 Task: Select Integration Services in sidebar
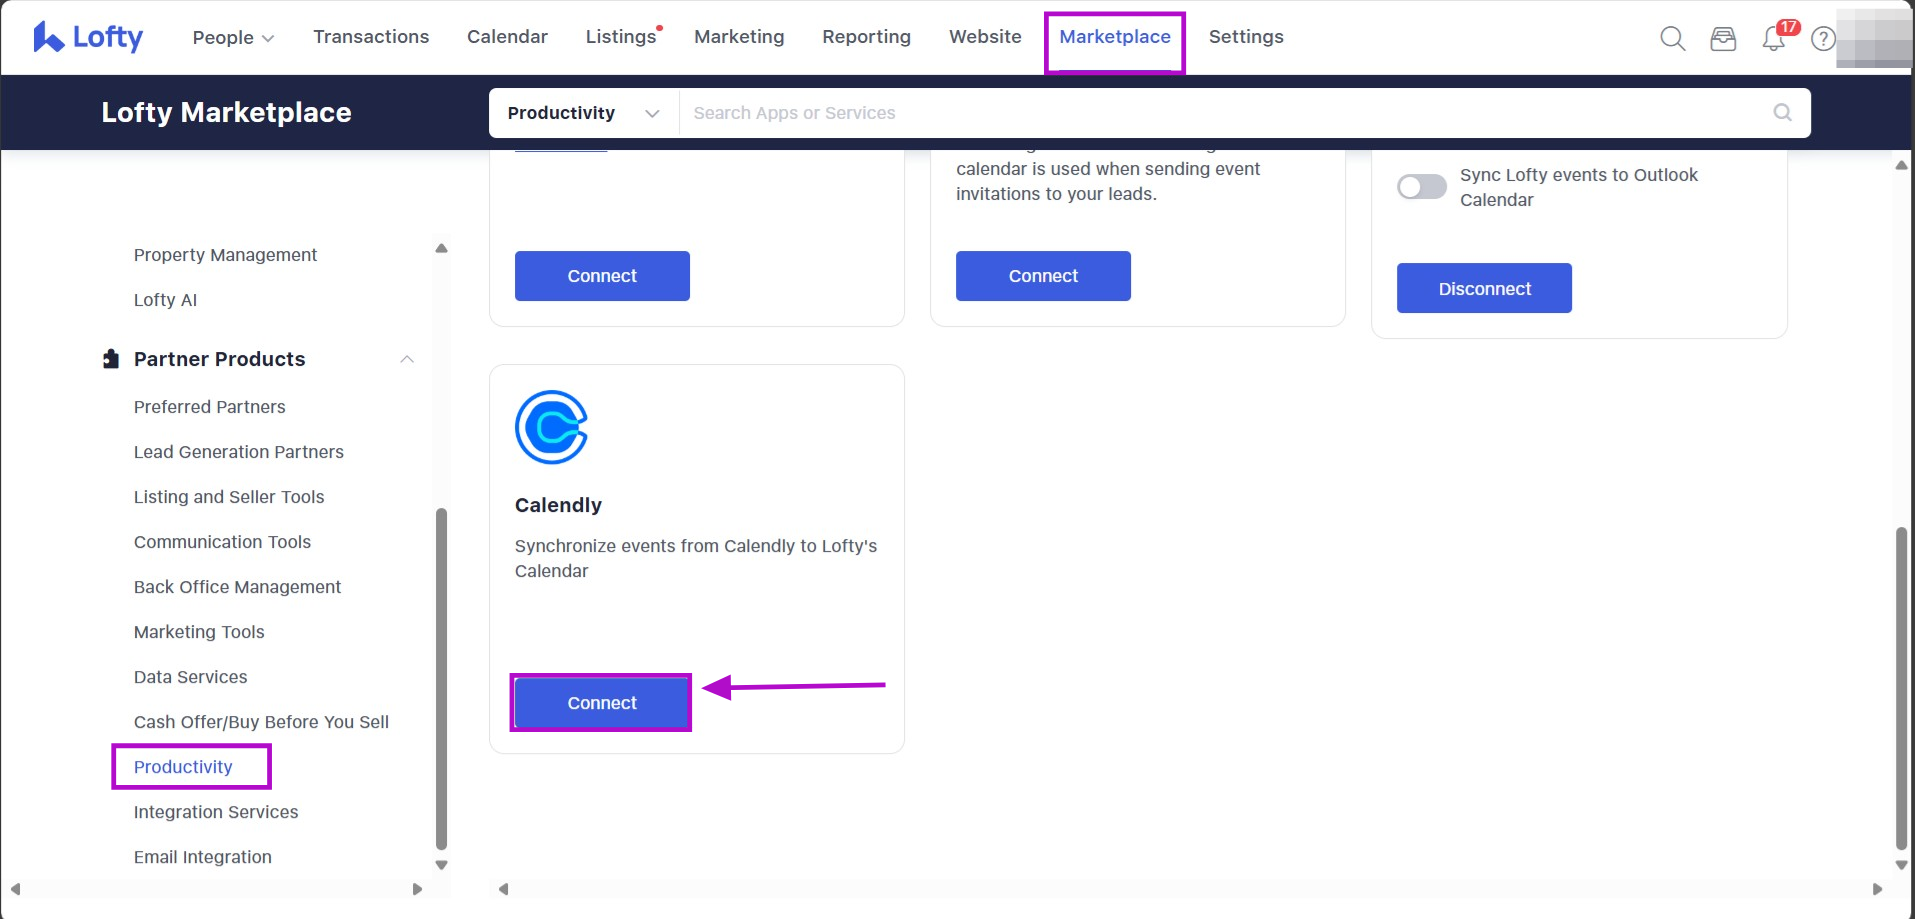coord(216,812)
